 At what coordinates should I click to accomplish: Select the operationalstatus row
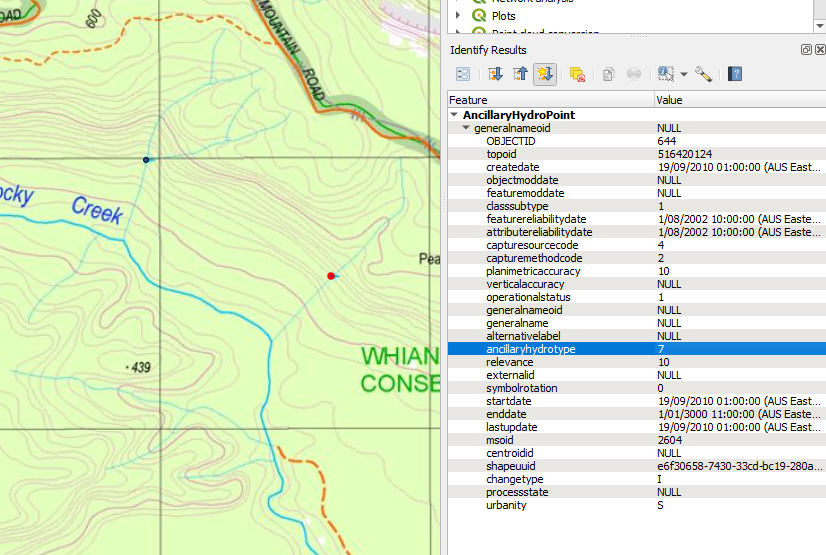[x=637, y=297]
